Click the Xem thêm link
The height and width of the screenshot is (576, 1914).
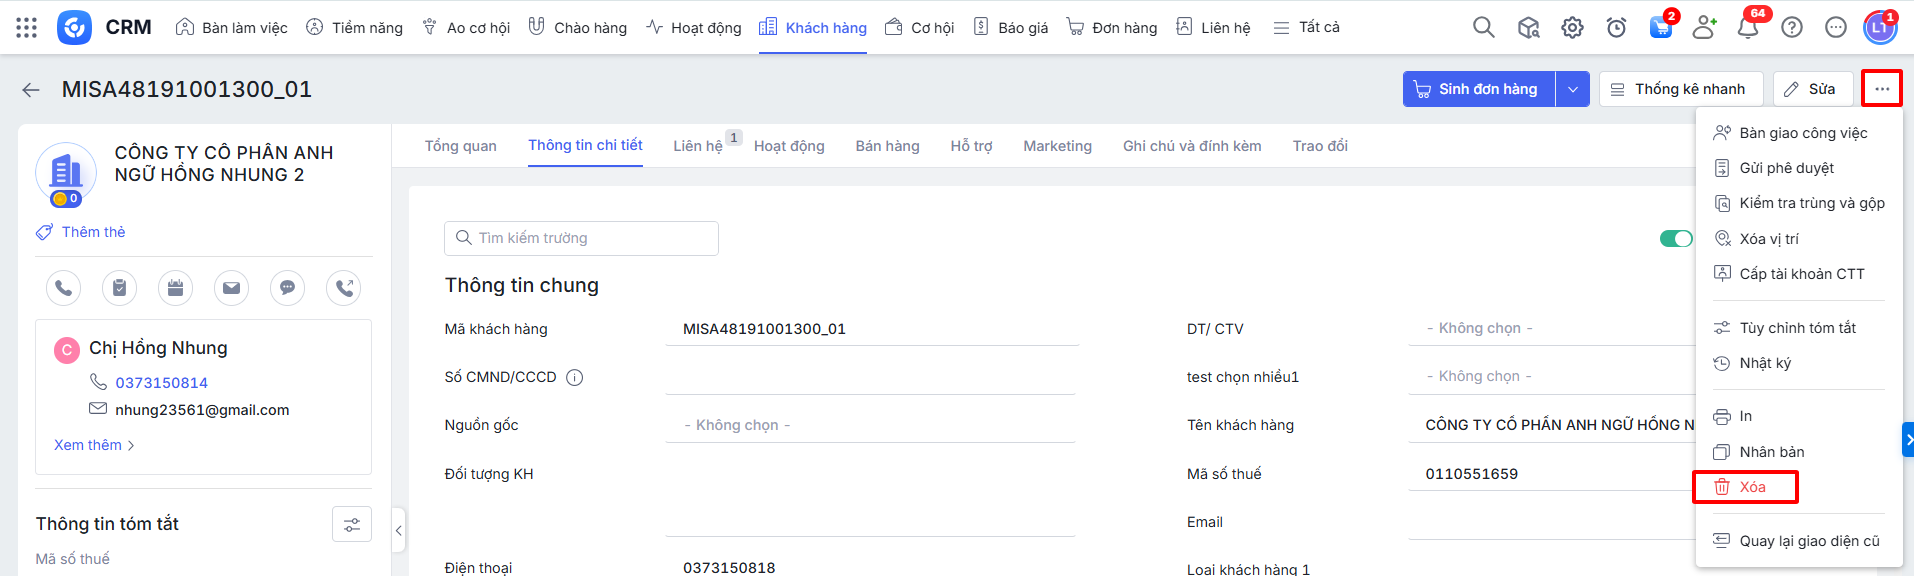click(x=93, y=445)
